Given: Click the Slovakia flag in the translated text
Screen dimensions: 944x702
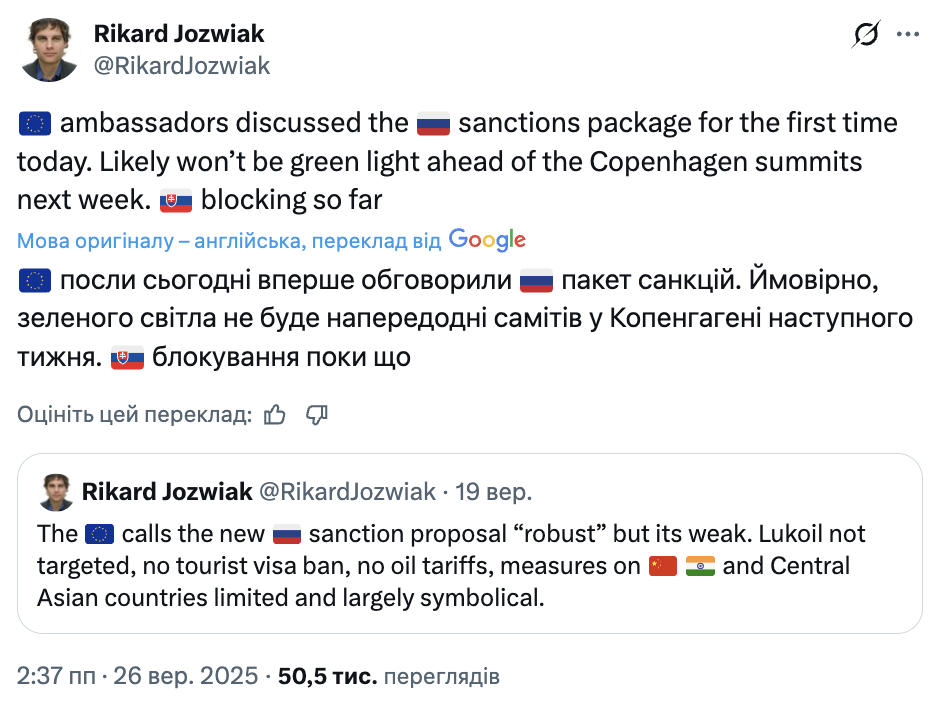Looking at the screenshot, I should tap(126, 356).
